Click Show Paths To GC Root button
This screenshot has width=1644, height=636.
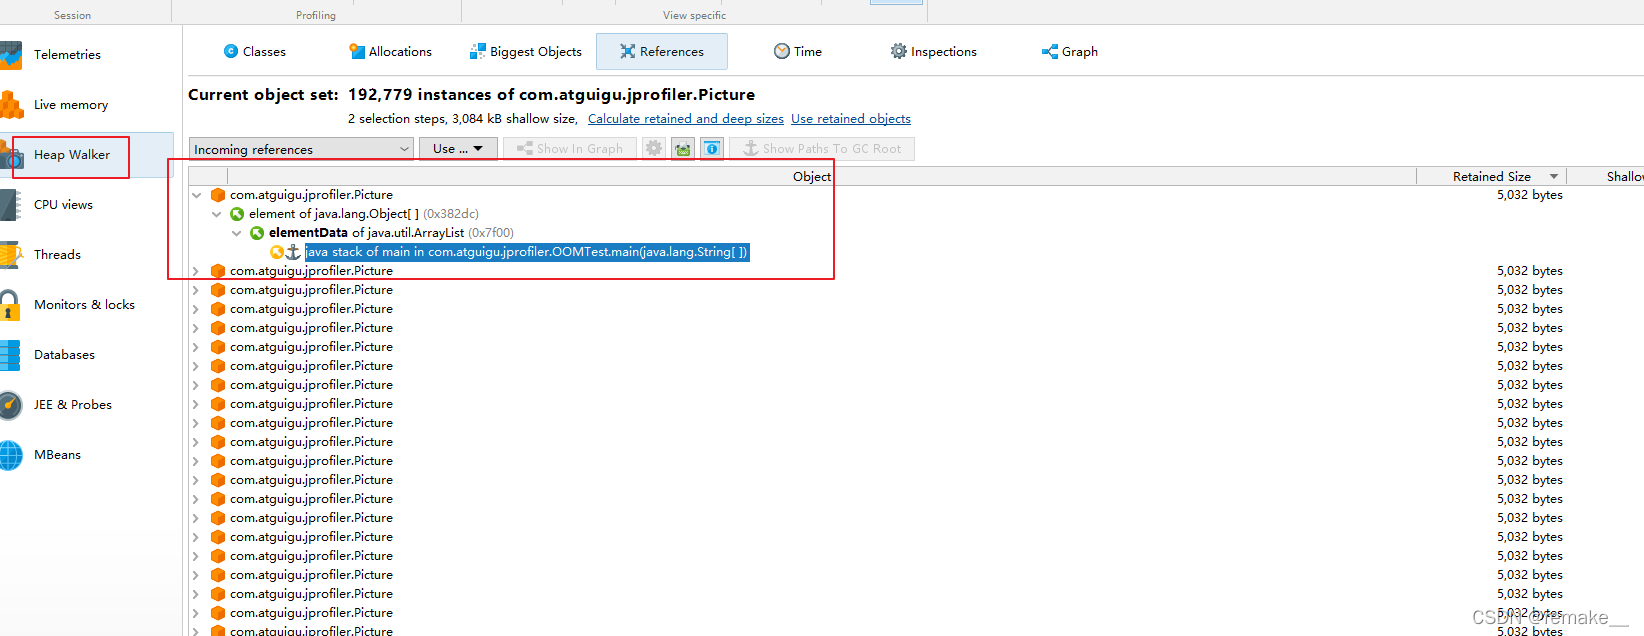822,149
